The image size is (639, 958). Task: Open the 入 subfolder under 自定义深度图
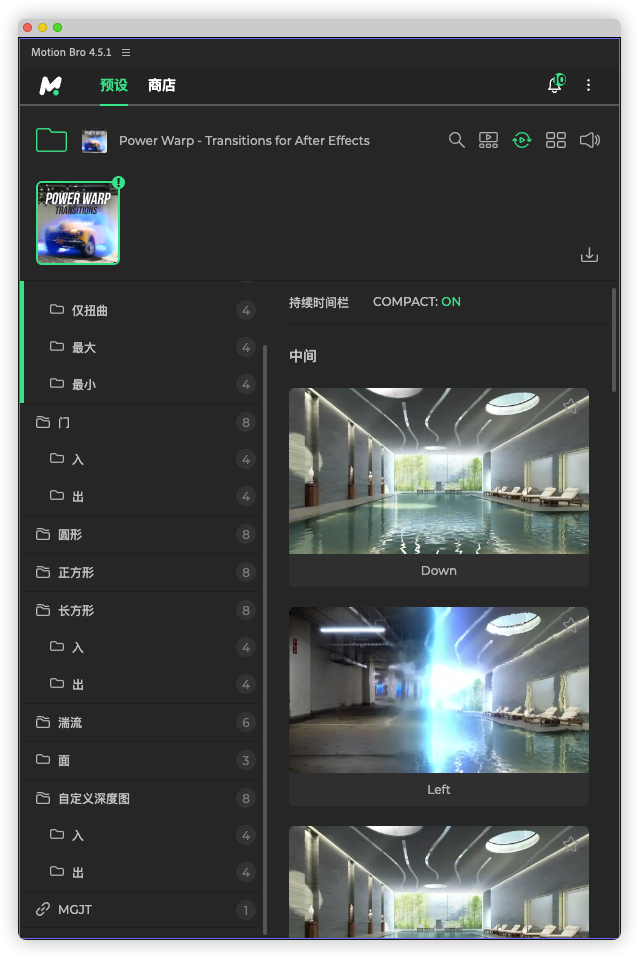click(x=142, y=836)
